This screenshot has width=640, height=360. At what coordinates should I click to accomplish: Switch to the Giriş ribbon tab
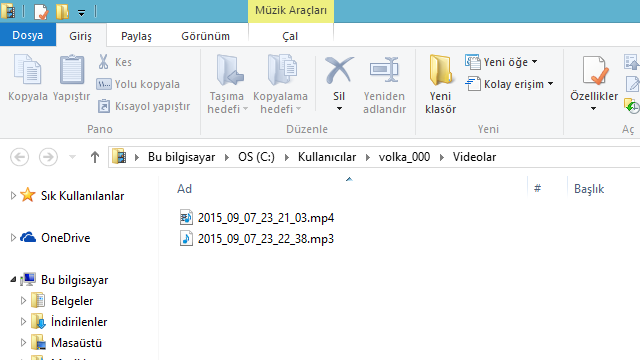coord(80,36)
